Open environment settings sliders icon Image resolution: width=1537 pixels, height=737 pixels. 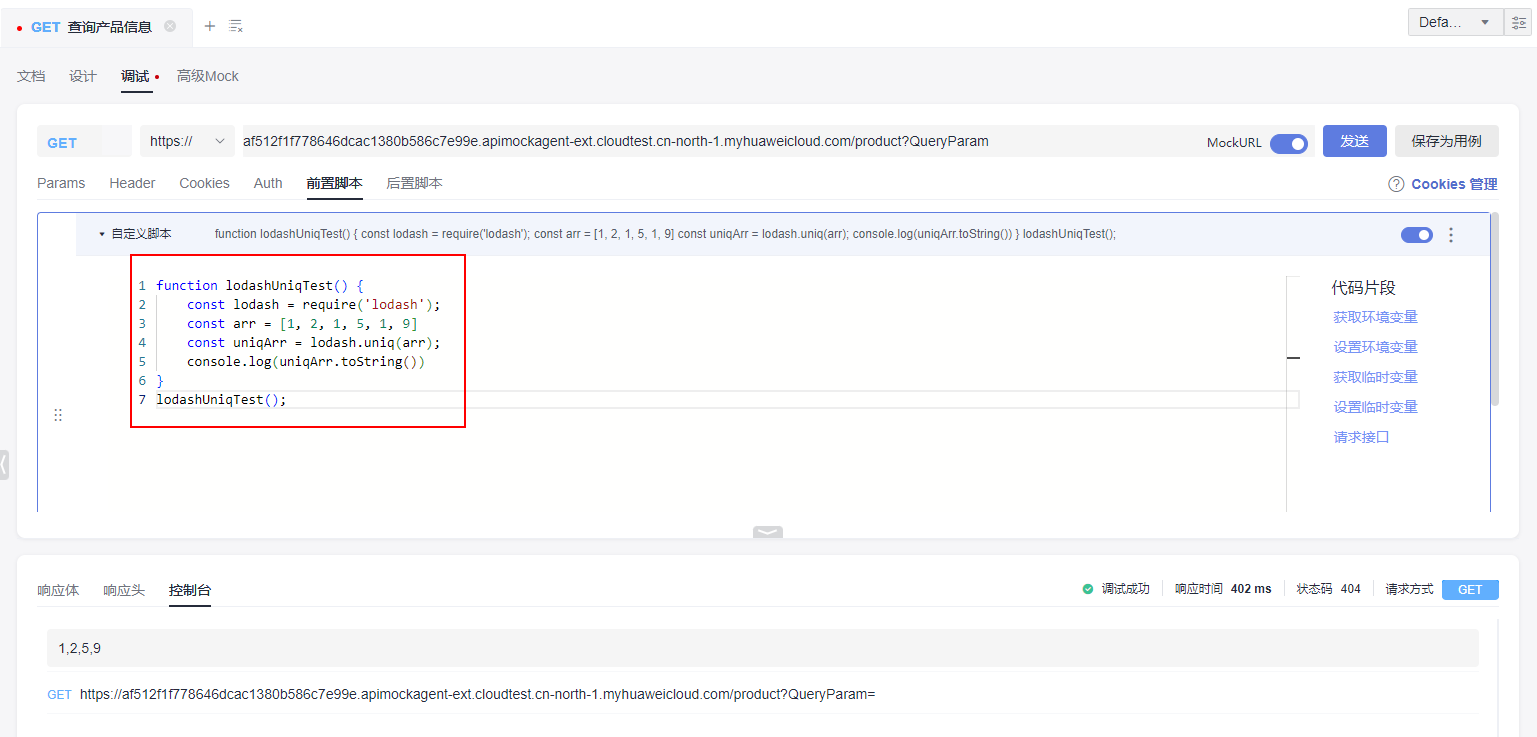pos(1519,22)
